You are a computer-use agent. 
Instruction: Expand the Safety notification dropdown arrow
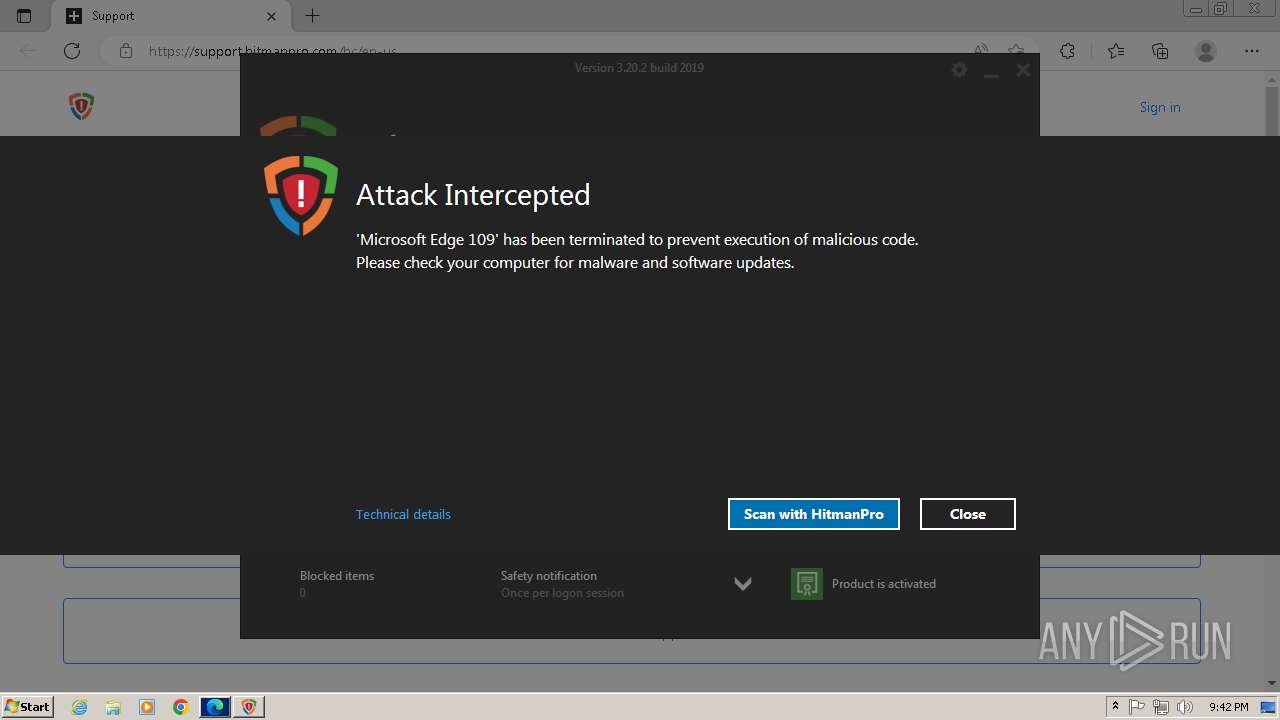pos(743,584)
